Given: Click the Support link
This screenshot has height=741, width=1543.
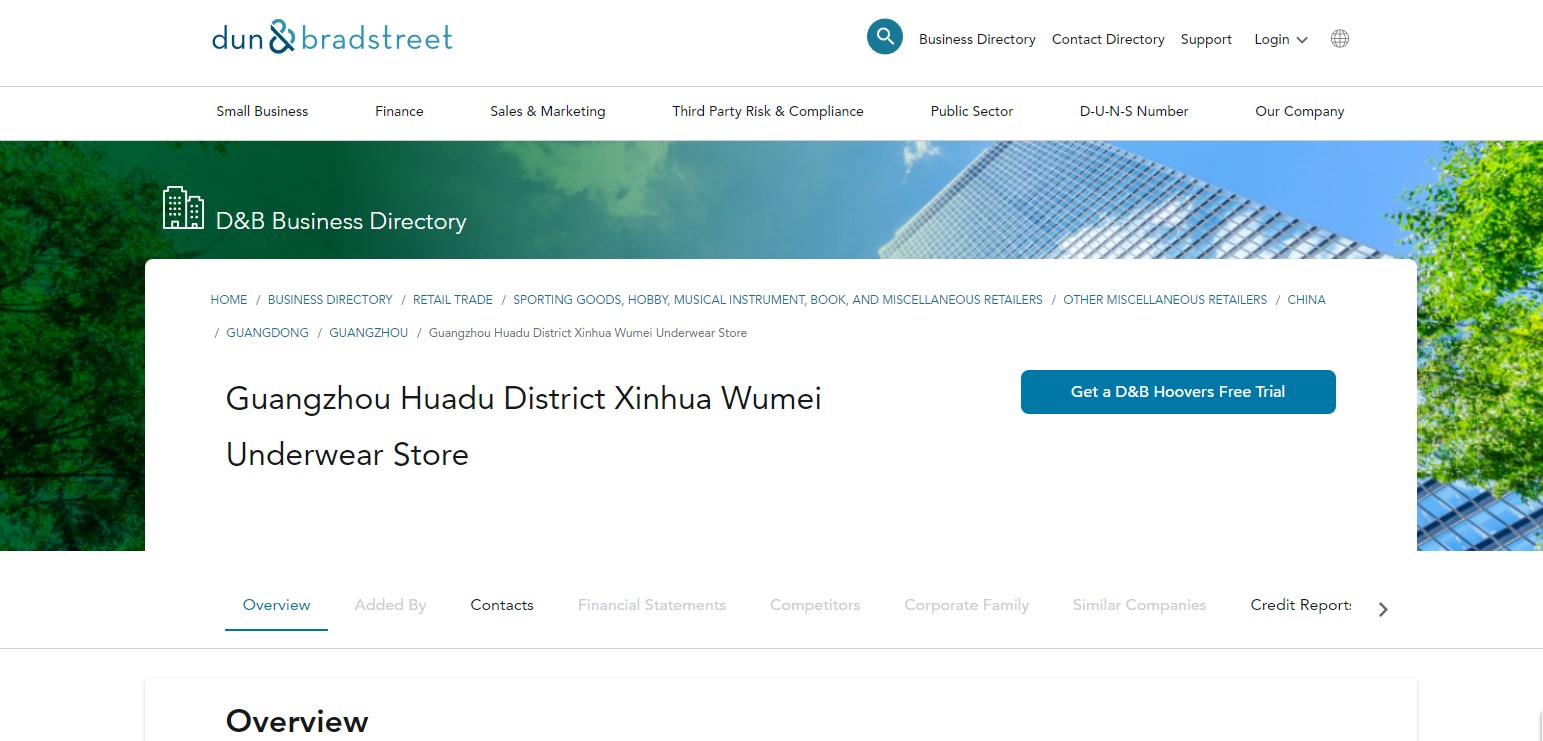Looking at the screenshot, I should [x=1205, y=40].
